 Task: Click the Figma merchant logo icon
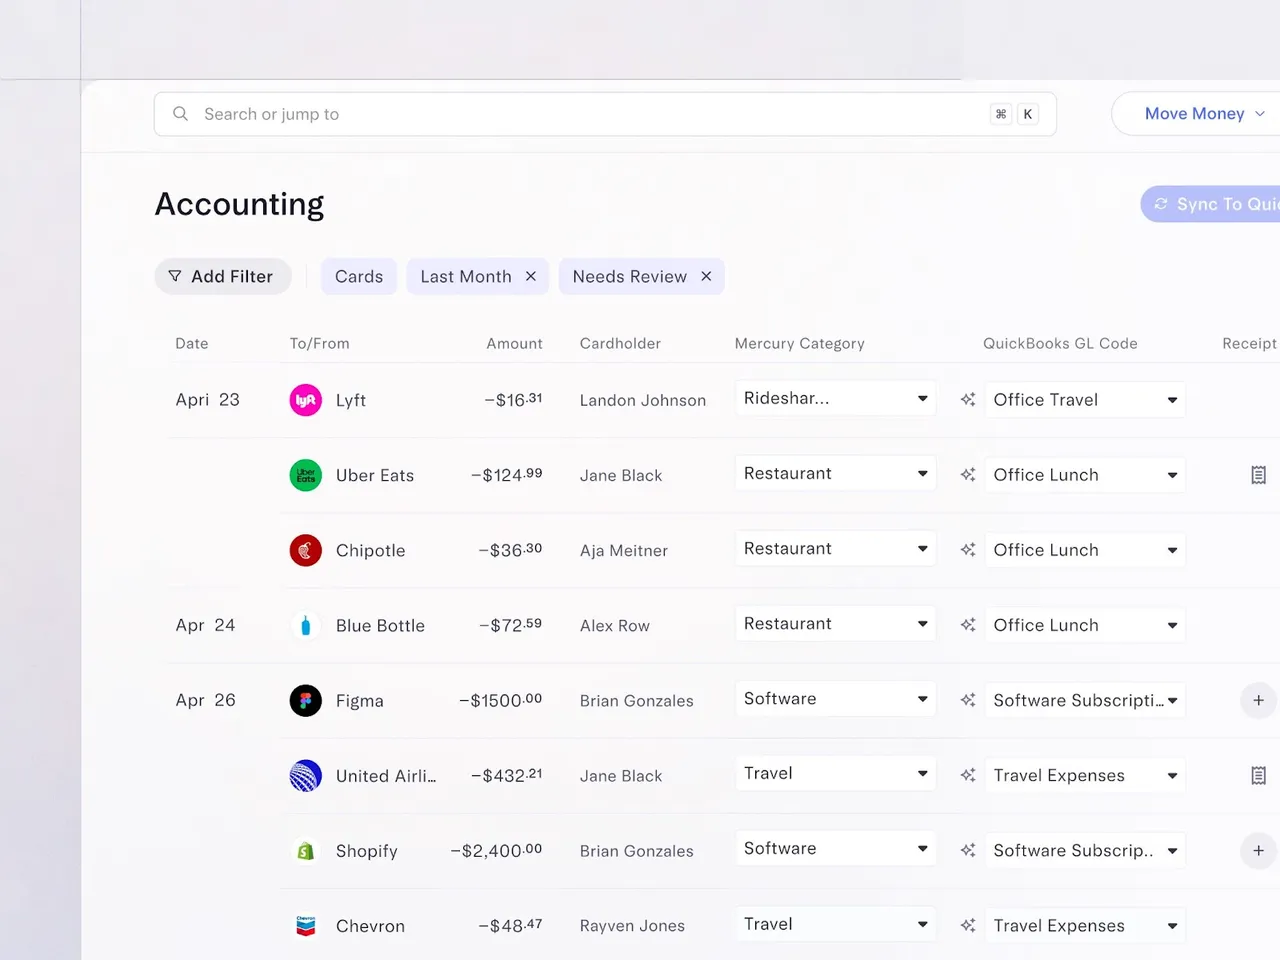pyautogui.click(x=305, y=700)
